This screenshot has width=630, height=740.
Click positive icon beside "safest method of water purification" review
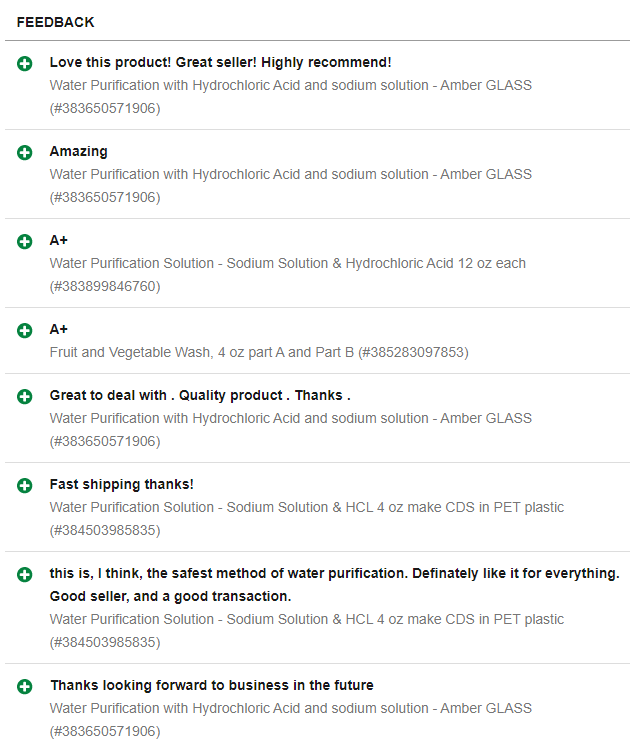(x=25, y=575)
